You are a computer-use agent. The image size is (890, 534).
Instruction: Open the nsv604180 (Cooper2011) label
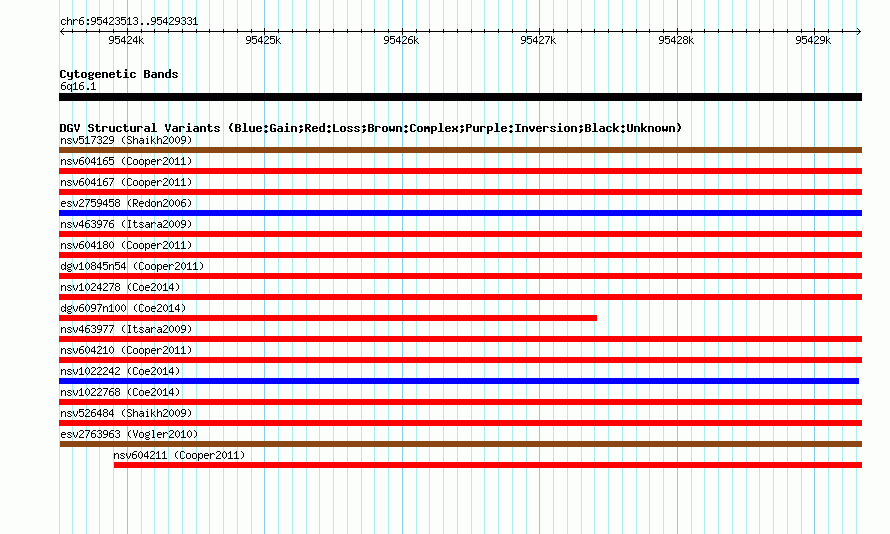tap(126, 245)
